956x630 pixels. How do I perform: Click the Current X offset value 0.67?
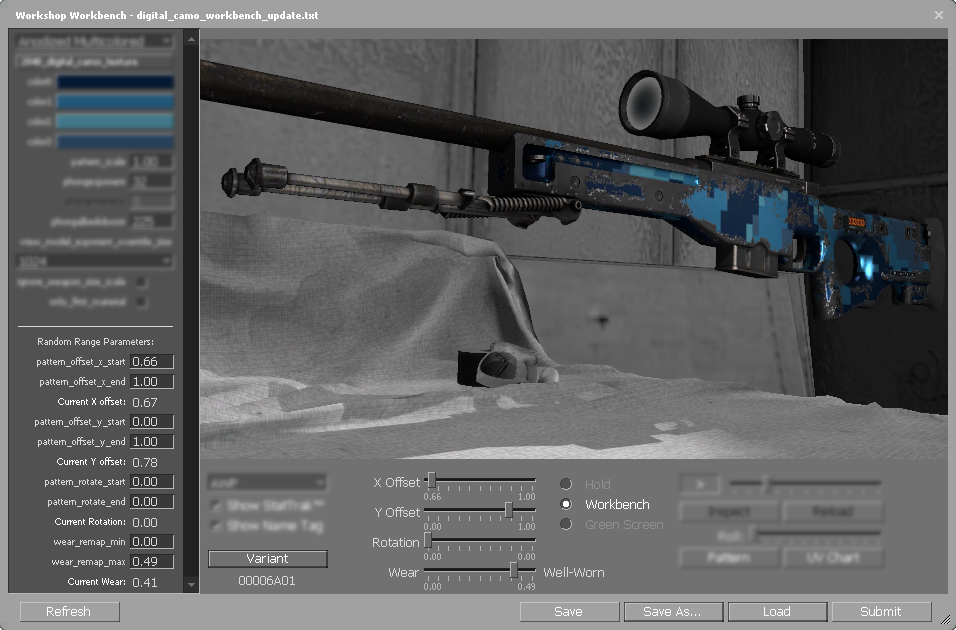144,403
